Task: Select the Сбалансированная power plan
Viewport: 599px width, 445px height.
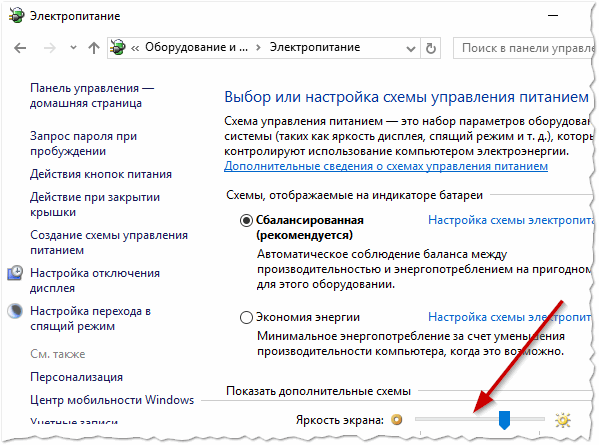Action: point(246,220)
